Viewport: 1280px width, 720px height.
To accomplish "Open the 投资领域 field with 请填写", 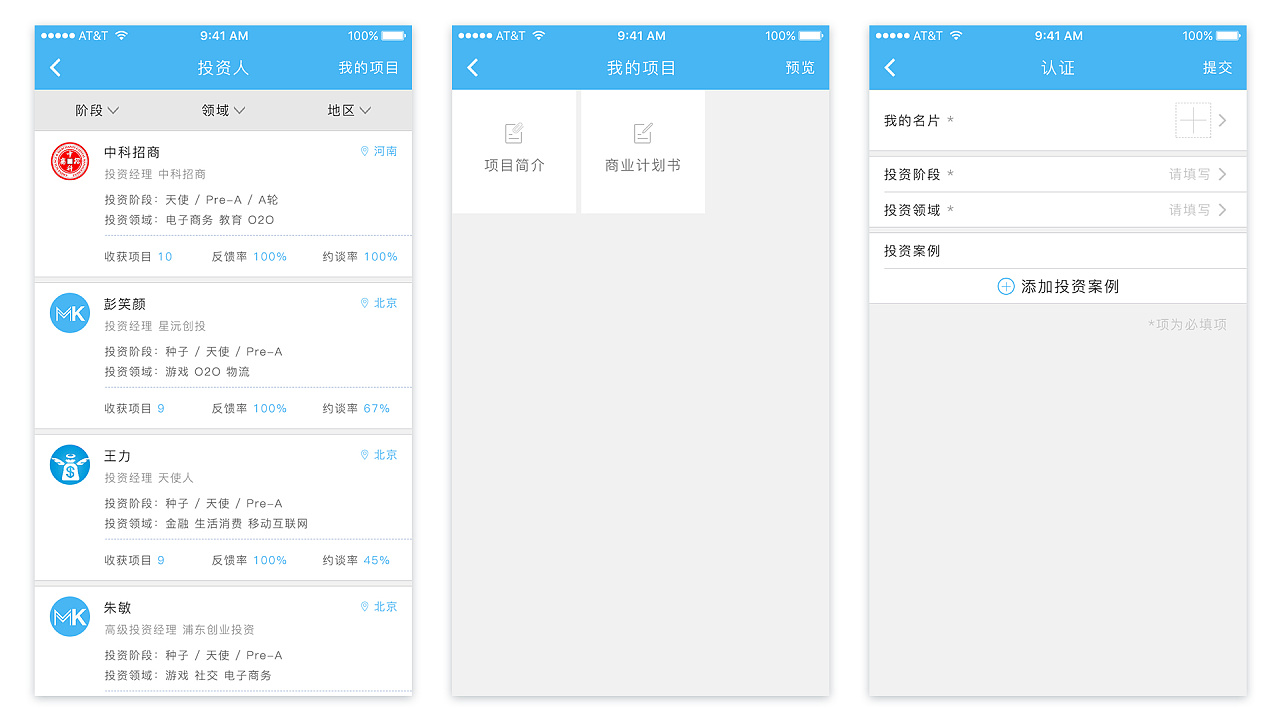I will pyautogui.click(x=1058, y=210).
